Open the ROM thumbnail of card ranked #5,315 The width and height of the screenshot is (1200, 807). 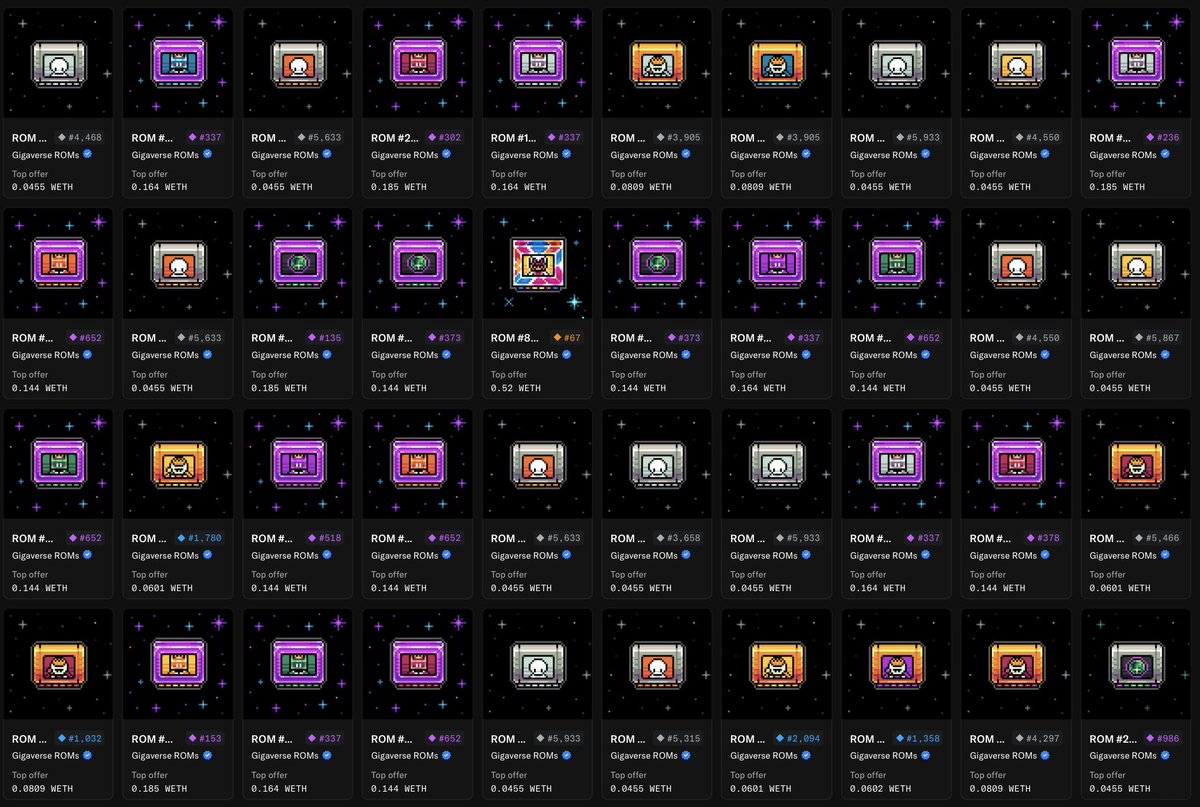(656, 664)
